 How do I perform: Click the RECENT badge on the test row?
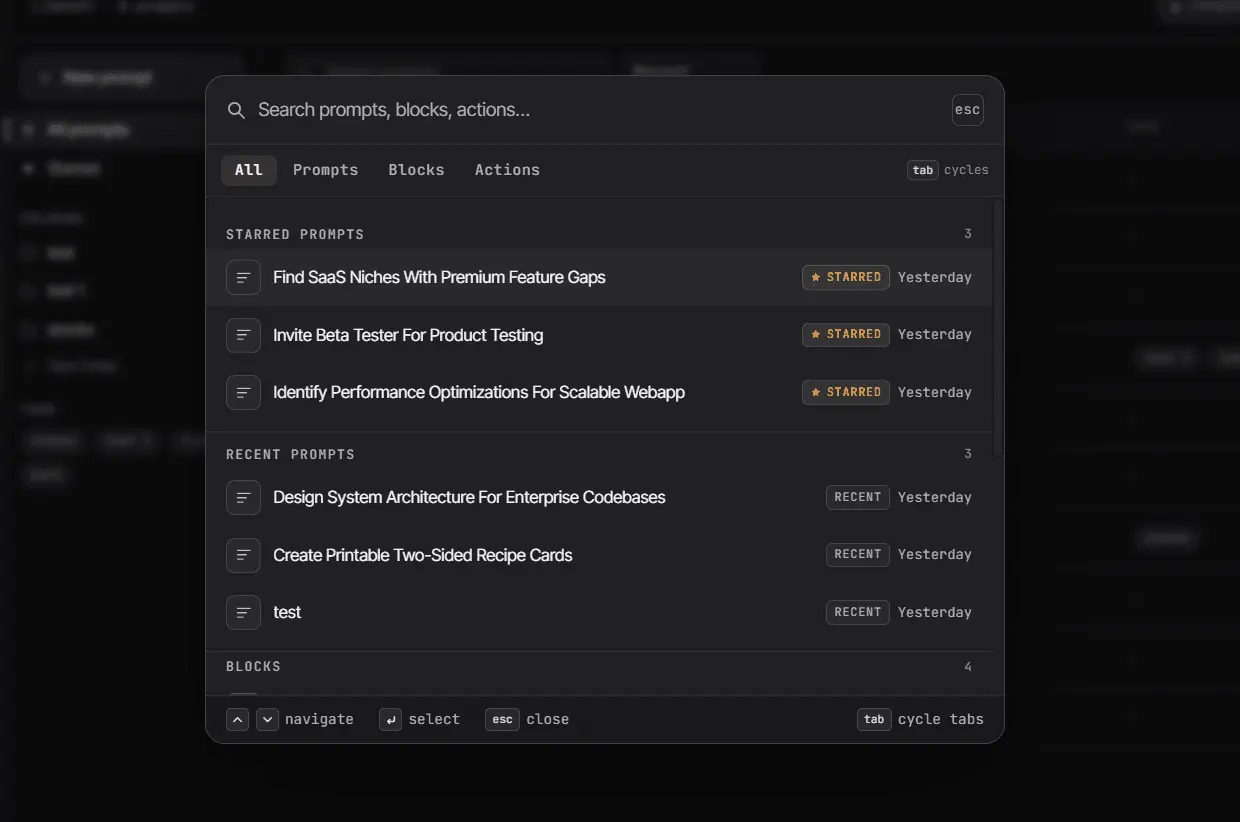857,612
